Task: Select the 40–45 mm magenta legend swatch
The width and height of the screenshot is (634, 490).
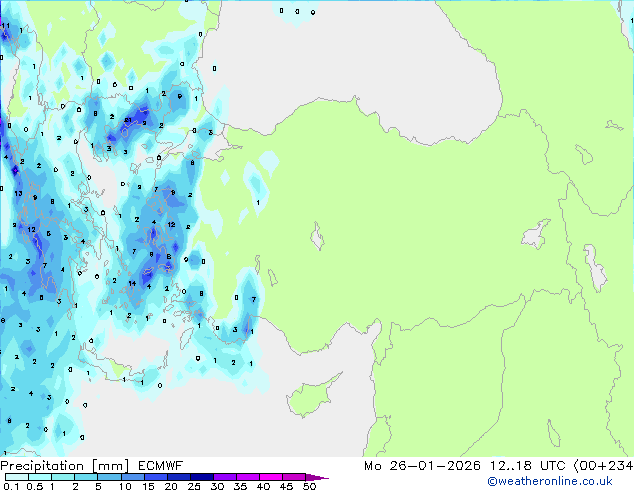Action: (271, 477)
